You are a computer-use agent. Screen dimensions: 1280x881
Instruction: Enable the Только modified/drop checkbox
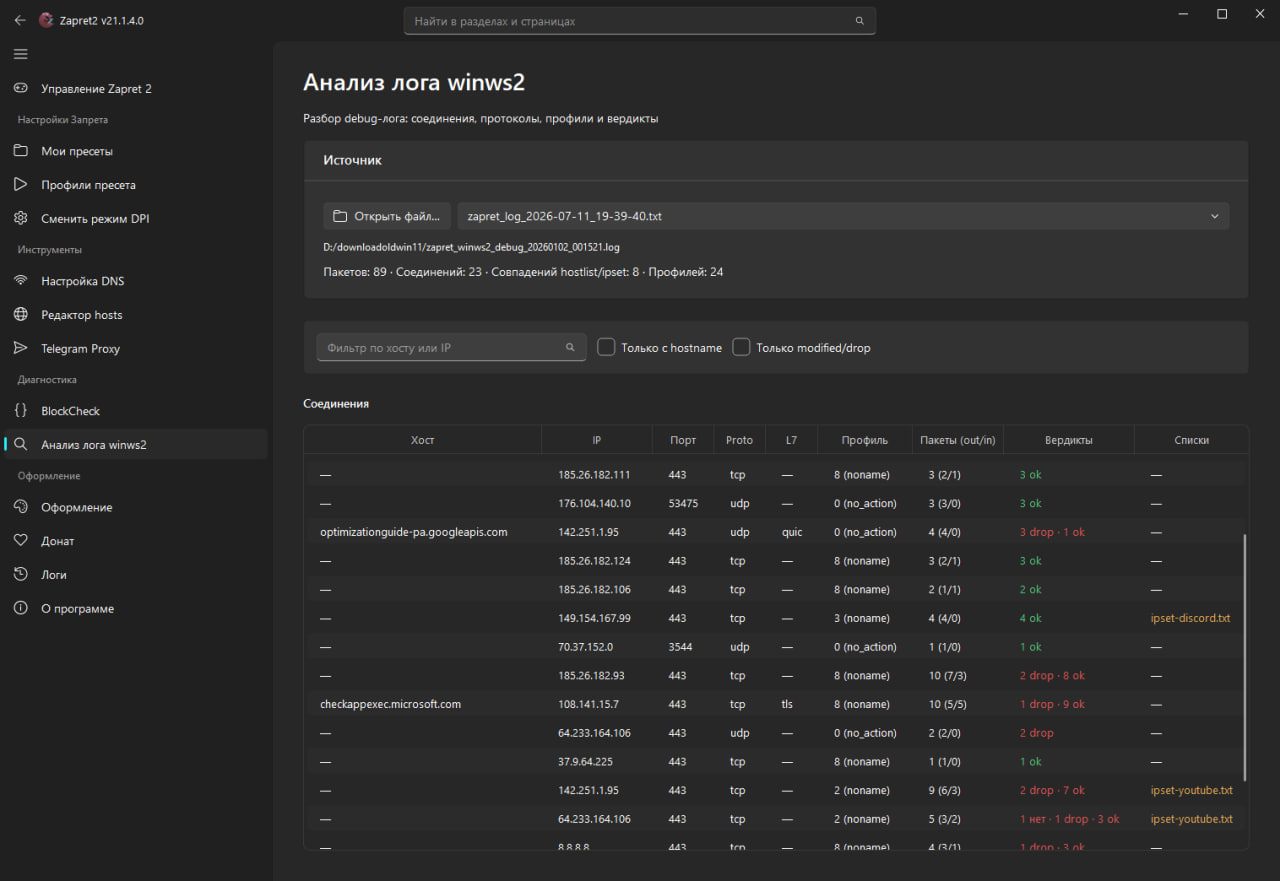pyautogui.click(x=741, y=347)
